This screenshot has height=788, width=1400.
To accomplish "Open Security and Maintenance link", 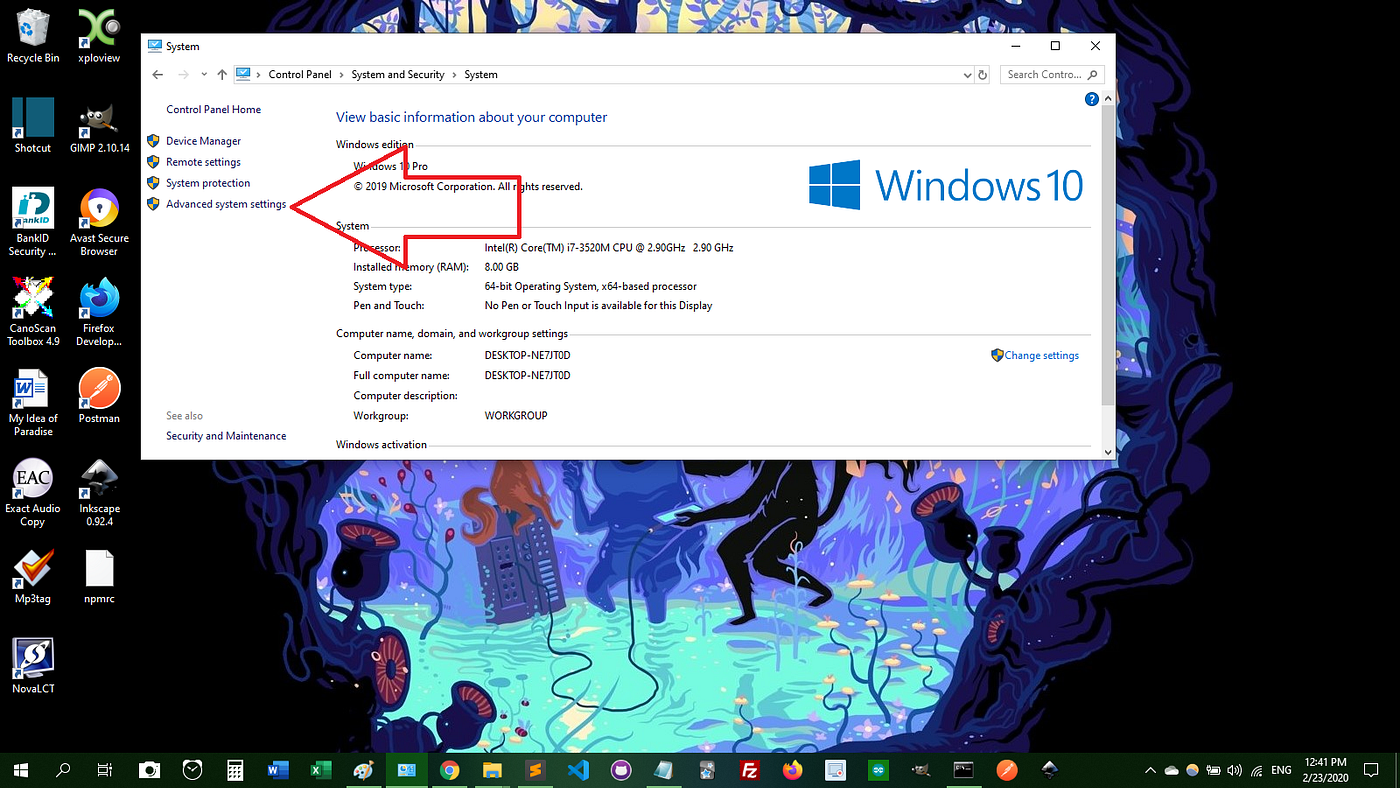I will tap(226, 436).
